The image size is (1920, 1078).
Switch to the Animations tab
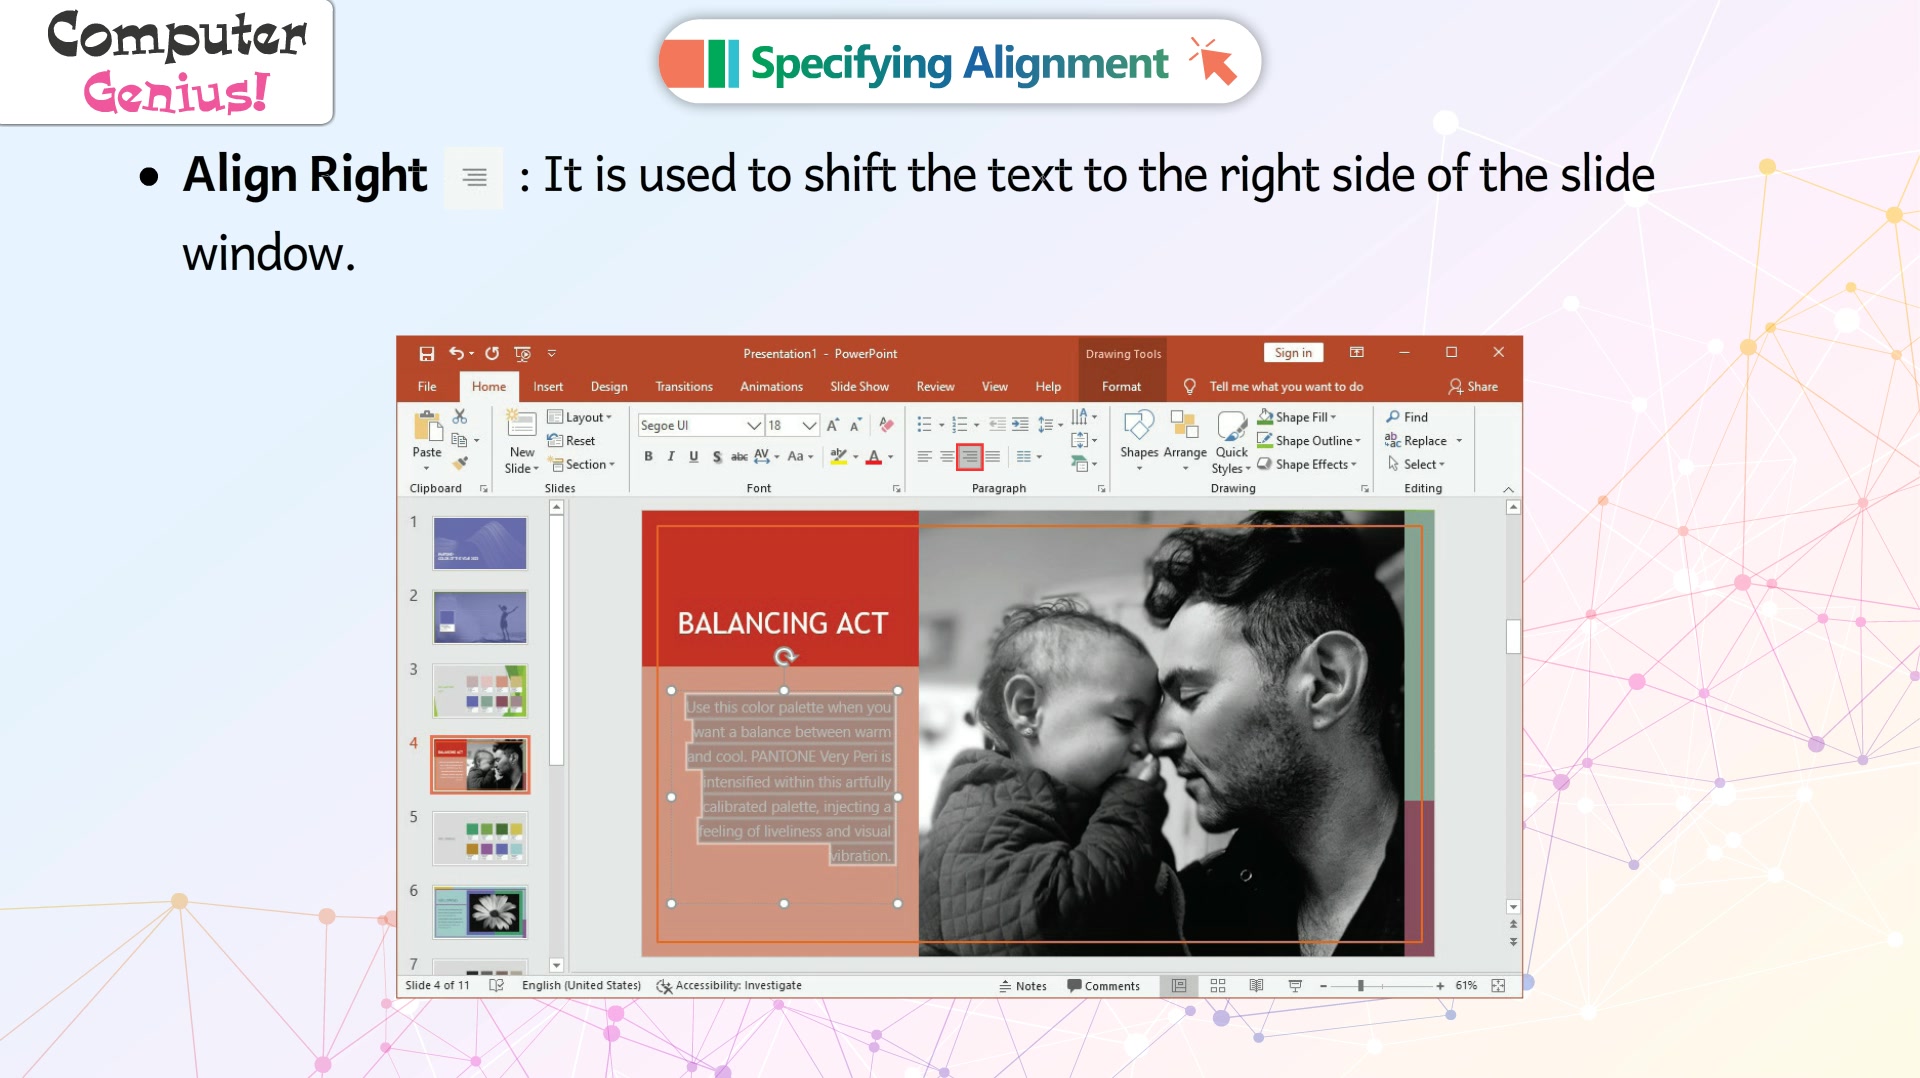[x=771, y=386]
